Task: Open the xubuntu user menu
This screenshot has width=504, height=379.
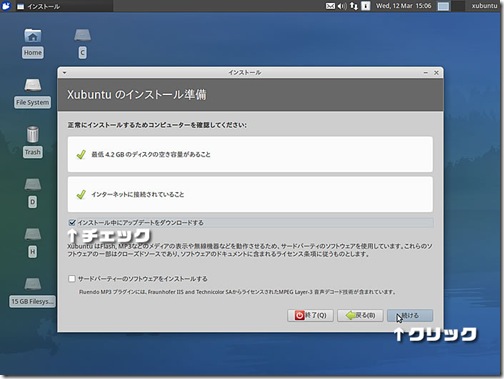Action: click(484, 6)
